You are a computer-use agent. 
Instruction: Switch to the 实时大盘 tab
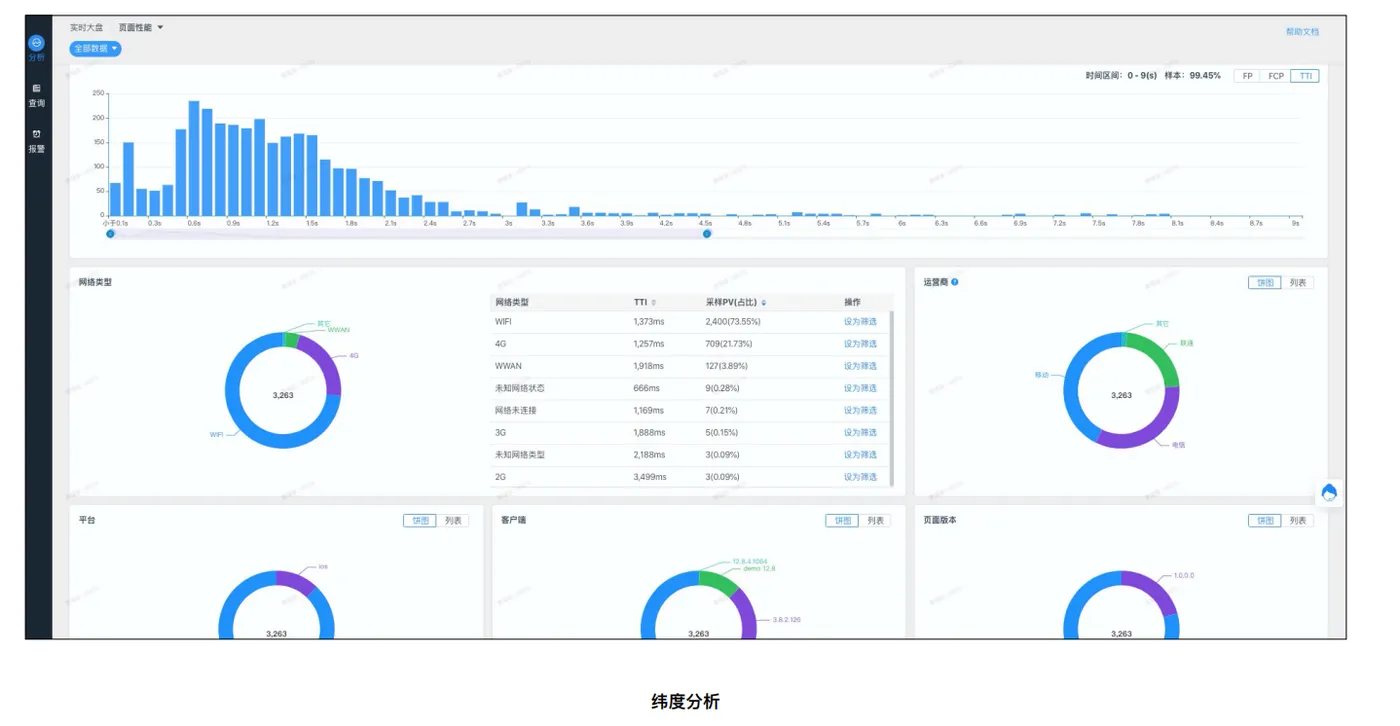click(x=86, y=28)
